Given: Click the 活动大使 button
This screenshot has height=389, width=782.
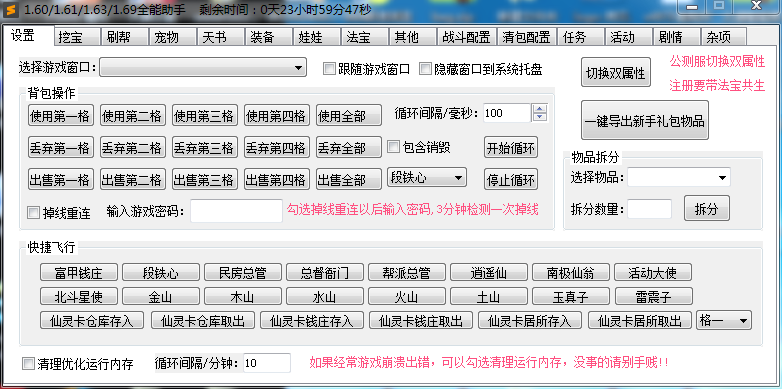Looking at the screenshot, I should pyautogui.click(x=653, y=272).
